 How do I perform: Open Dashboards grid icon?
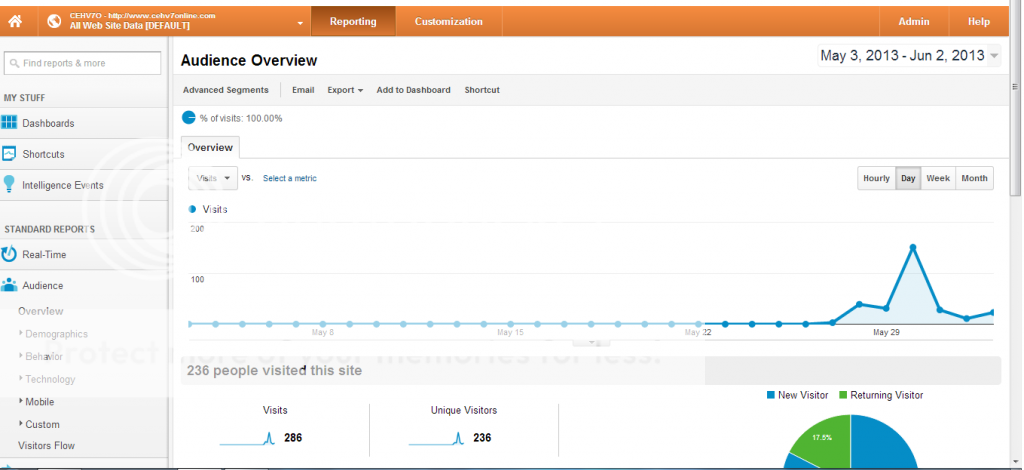(x=9, y=123)
